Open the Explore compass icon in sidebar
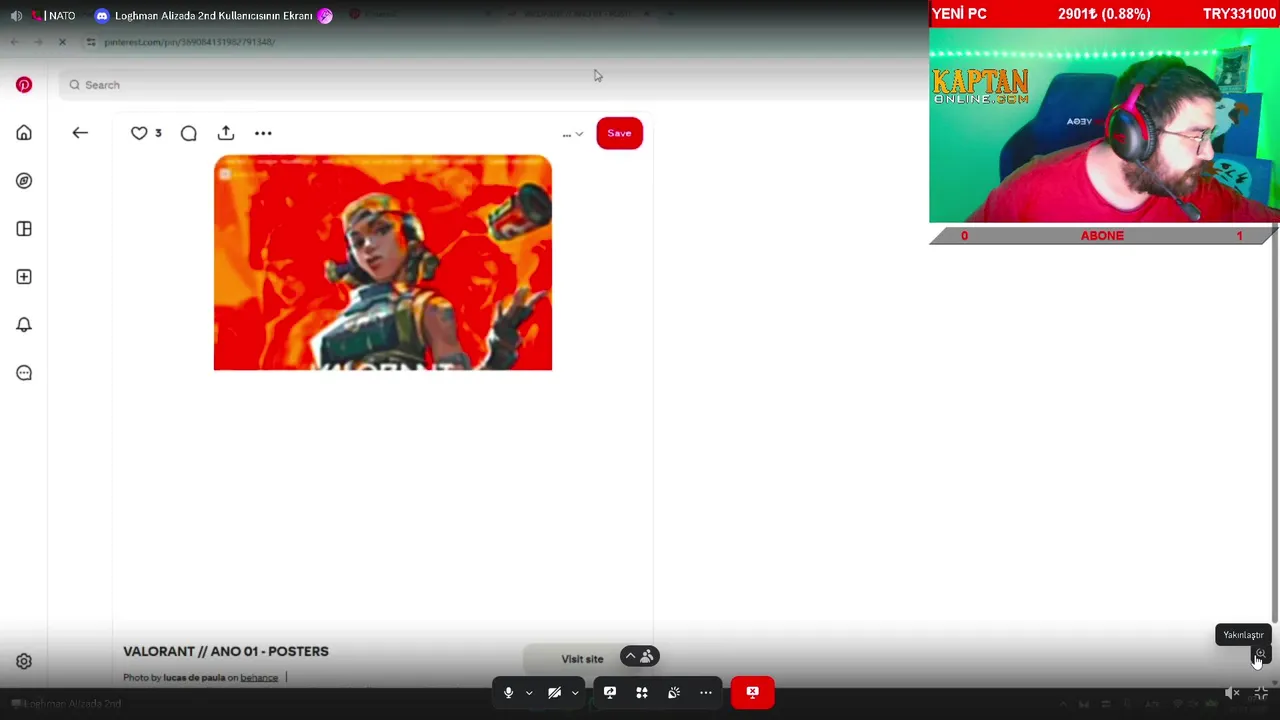1280x720 pixels. (24, 181)
